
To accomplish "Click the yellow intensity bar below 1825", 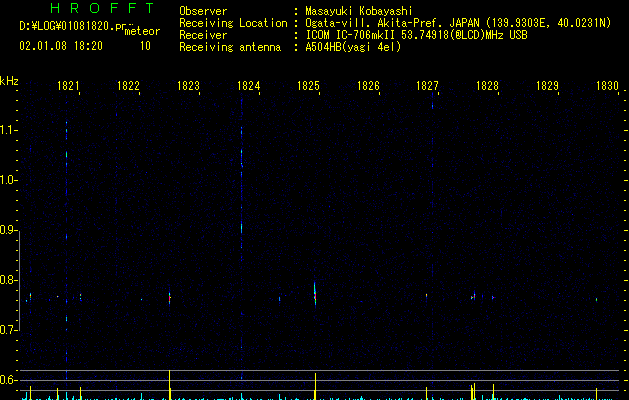I will pos(315,386).
